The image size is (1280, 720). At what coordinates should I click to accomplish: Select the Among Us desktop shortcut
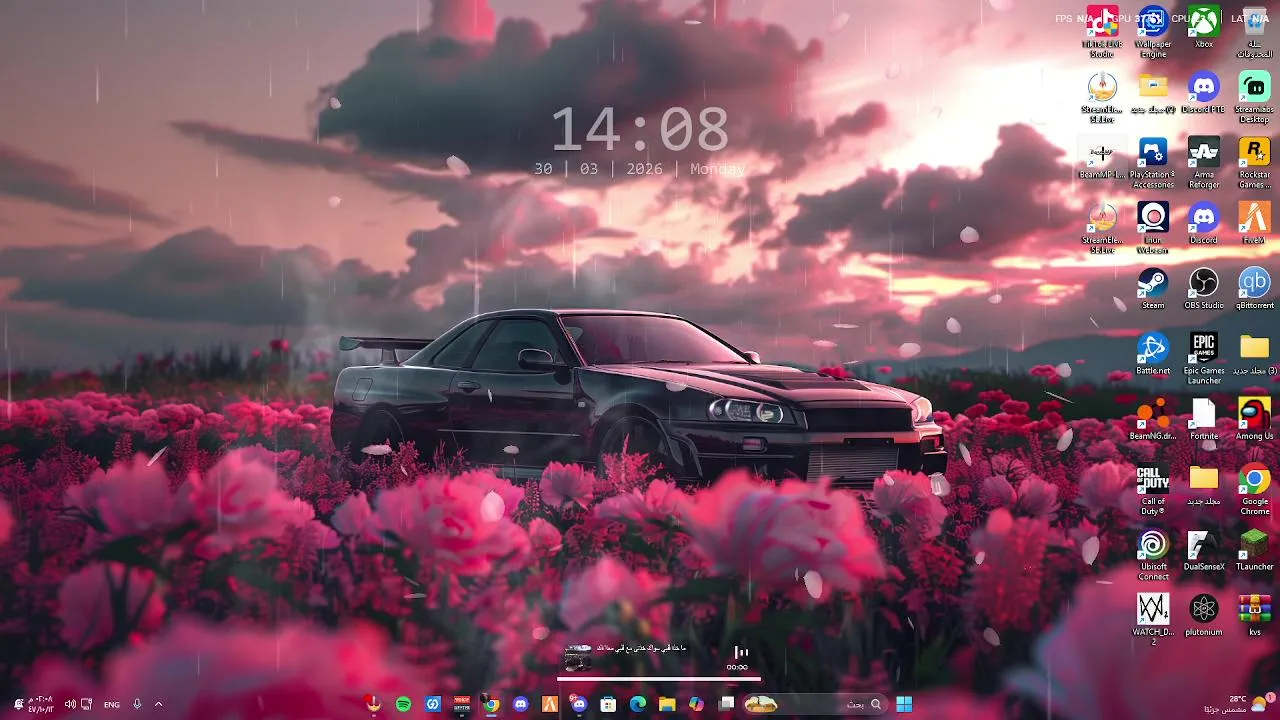pos(1255,418)
